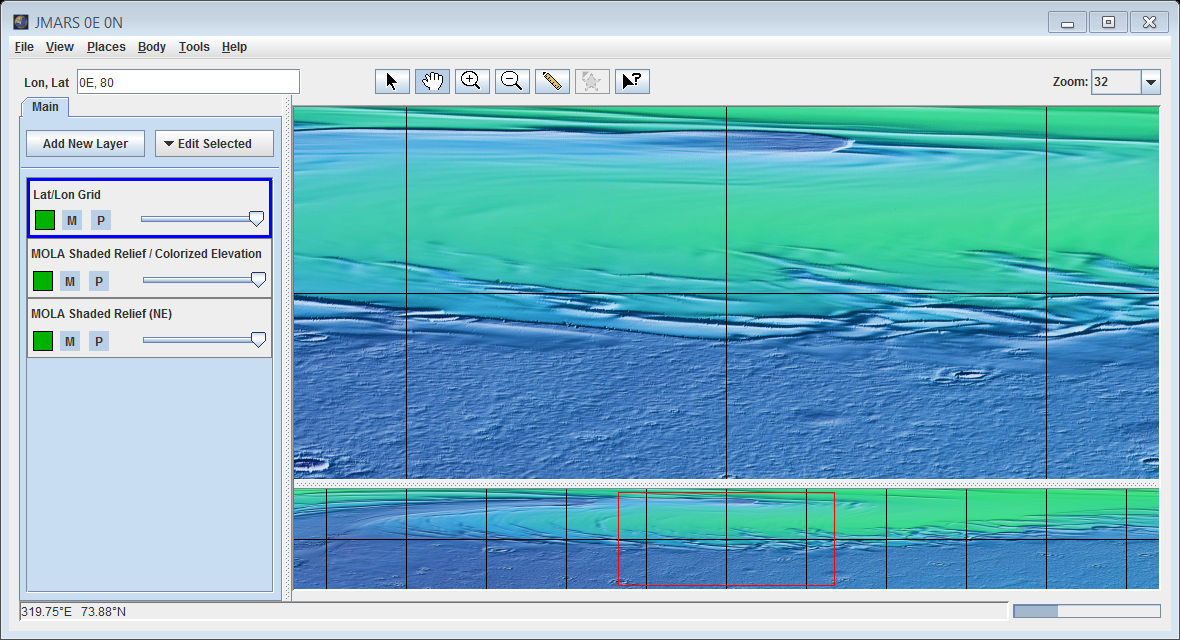The image size is (1180, 640).
Task: Choose the zoom out magnifier tool
Action: 512,81
